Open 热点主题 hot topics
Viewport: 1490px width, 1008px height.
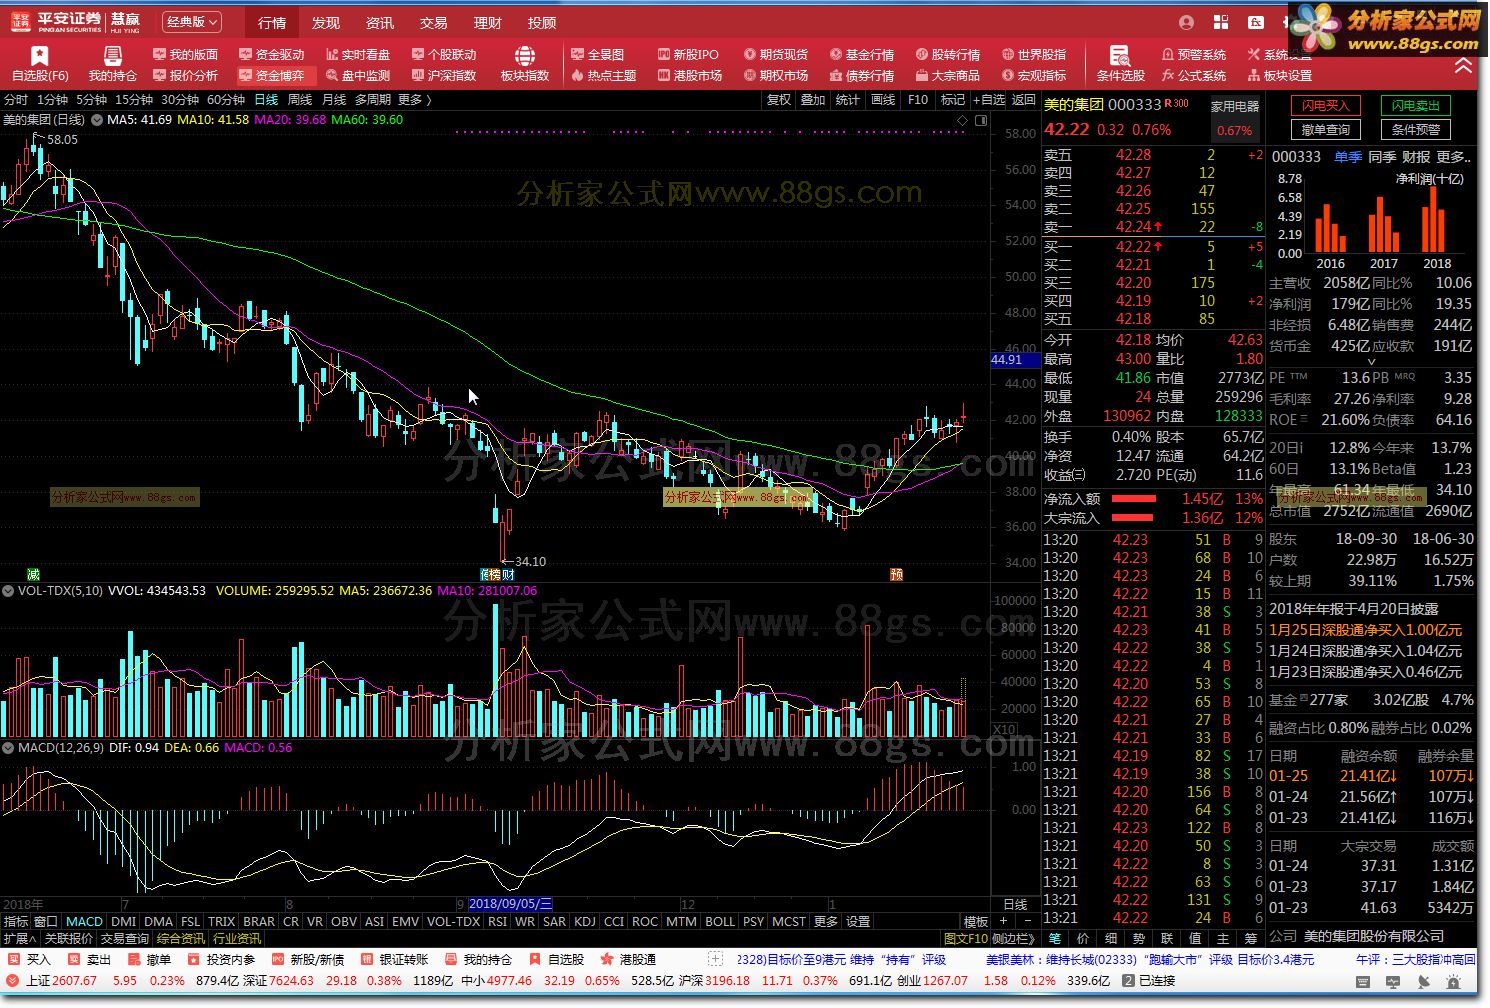pyautogui.click(x=604, y=75)
